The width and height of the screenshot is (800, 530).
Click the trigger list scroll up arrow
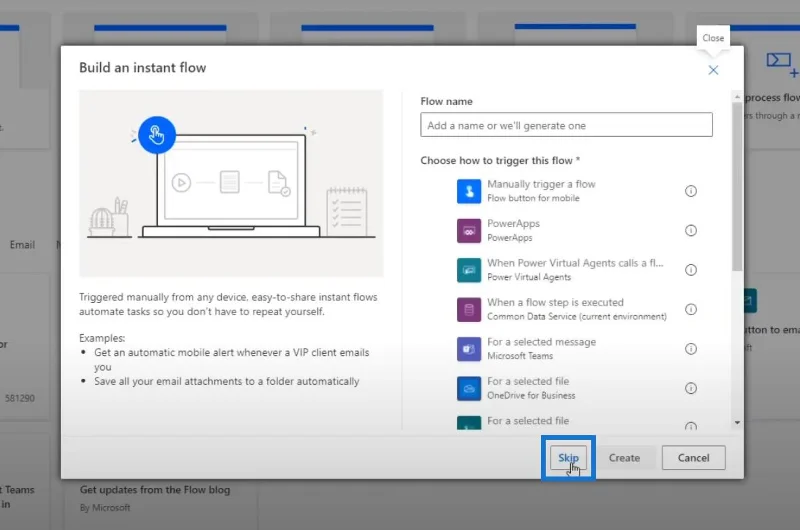(x=737, y=96)
